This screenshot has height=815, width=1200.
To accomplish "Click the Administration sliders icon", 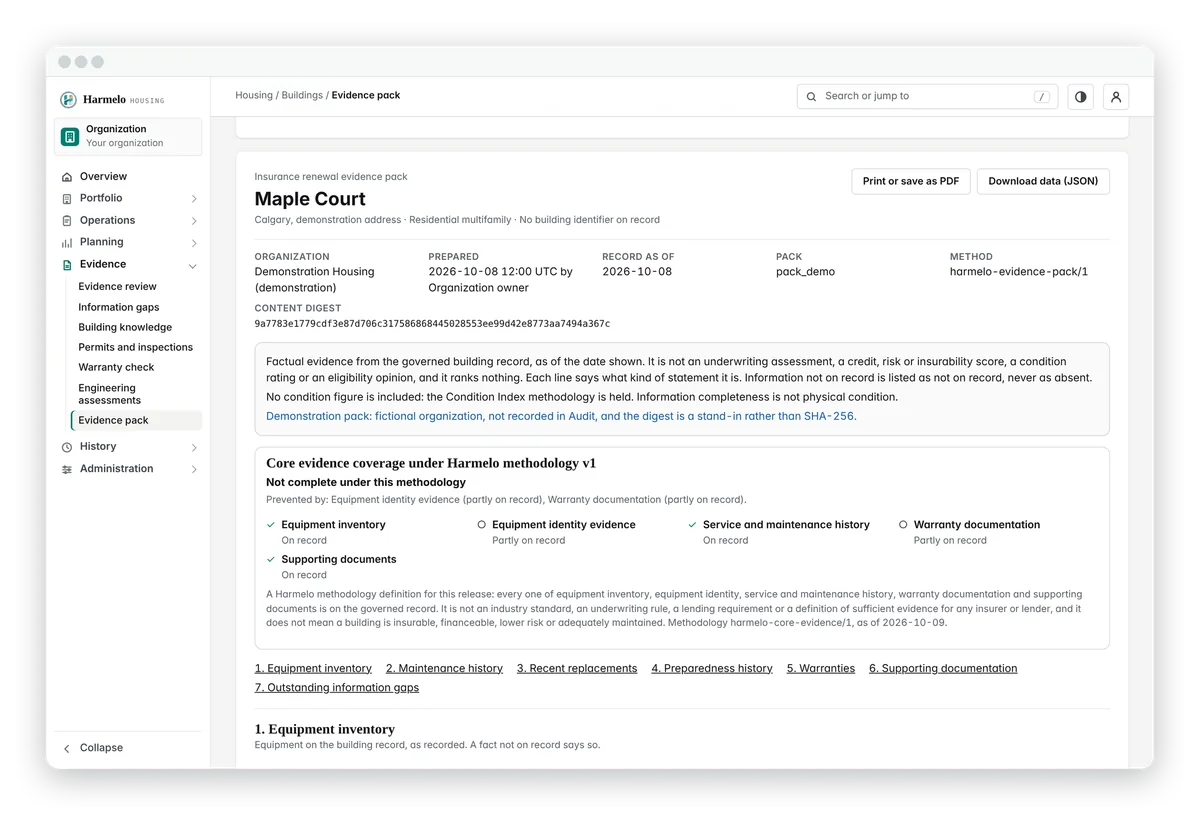I will coord(67,469).
